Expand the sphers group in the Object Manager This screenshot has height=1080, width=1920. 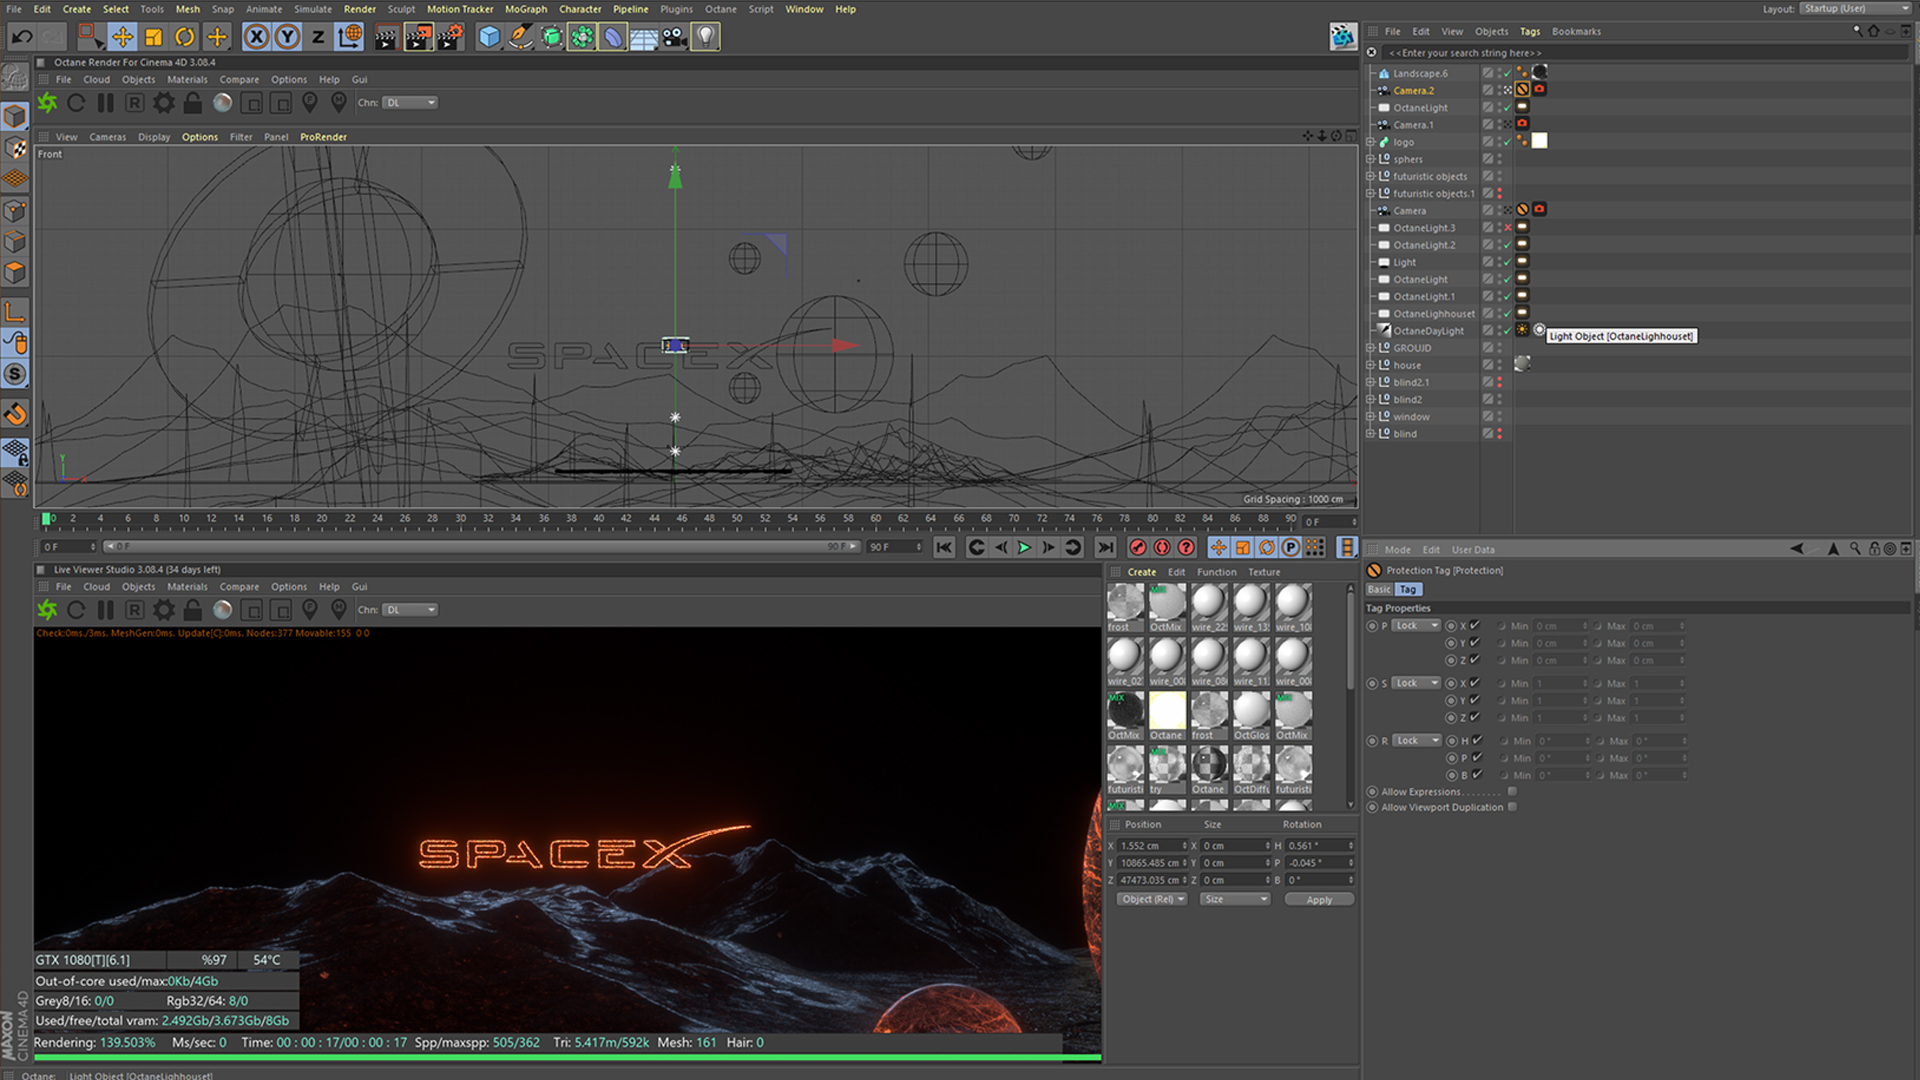(x=1371, y=159)
